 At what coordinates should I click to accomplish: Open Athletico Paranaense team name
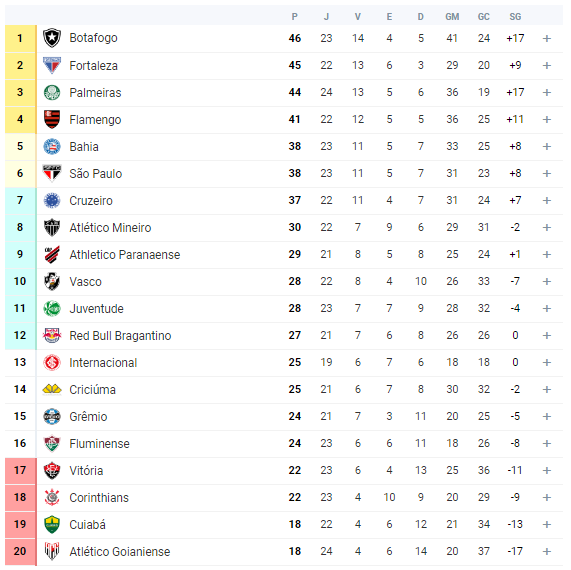pyautogui.click(x=125, y=255)
